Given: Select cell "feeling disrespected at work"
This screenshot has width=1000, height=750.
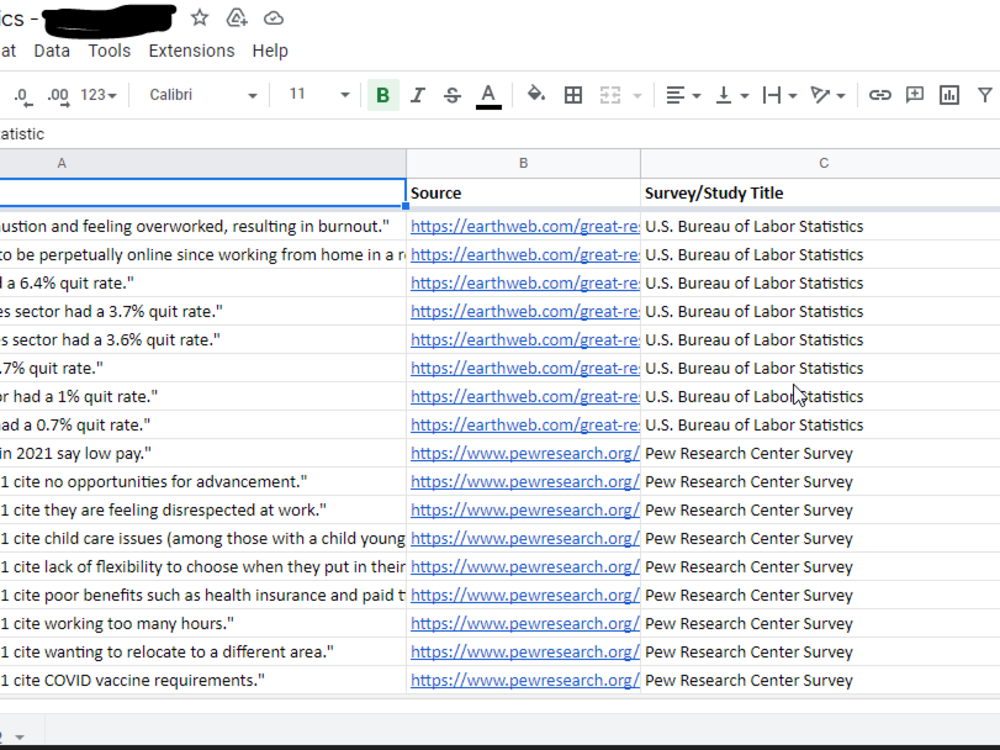Looking at the screenshot, I should 203,510.
